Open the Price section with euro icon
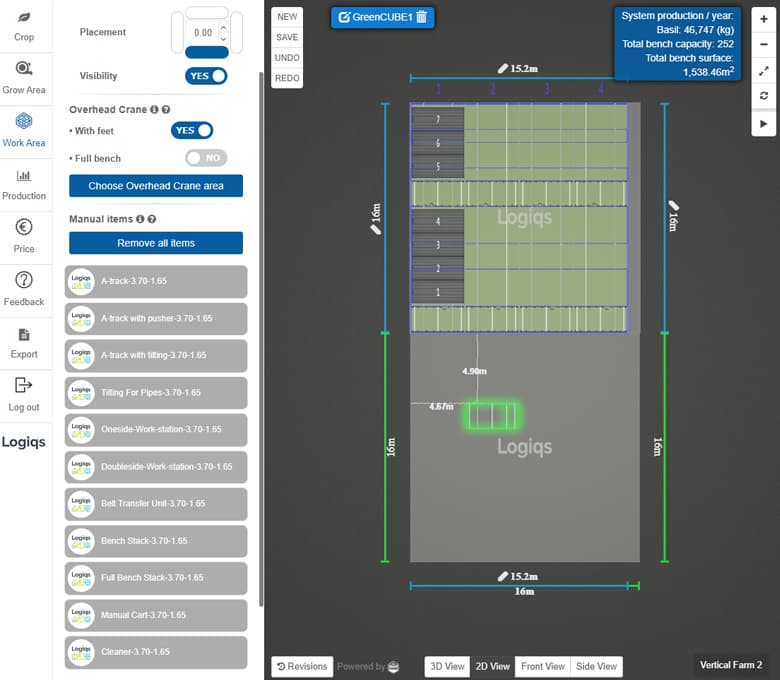The image size is (780, 680). (24, 236)
